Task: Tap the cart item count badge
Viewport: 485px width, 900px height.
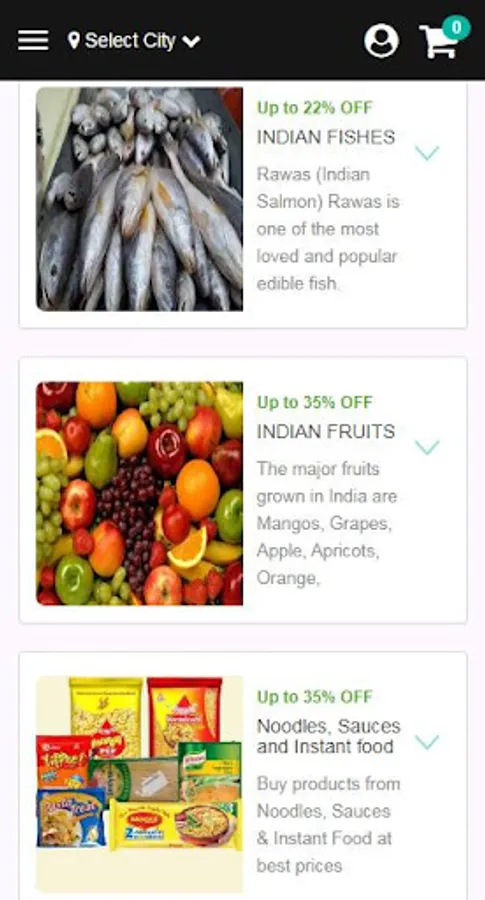Action: [456, 28]
